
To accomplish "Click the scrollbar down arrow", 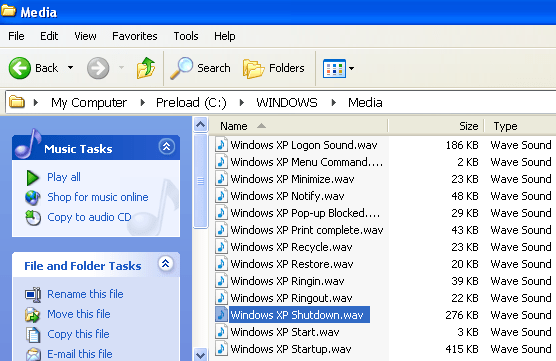I will 200,354.
